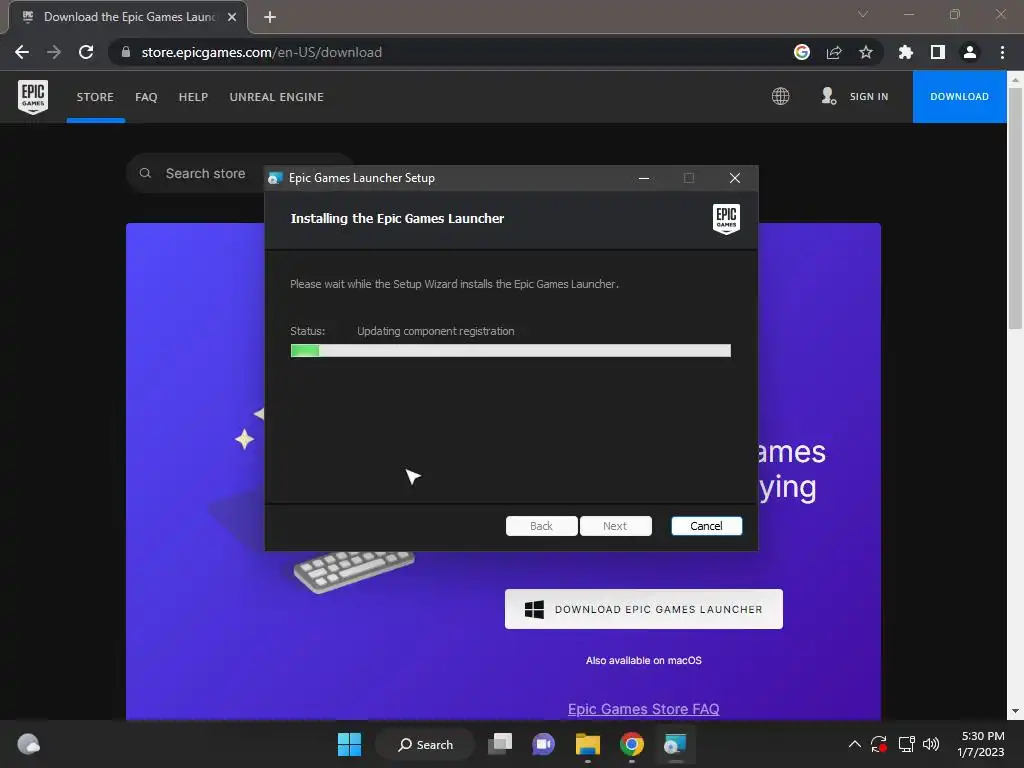Reload the page with the refresh icon

click(x=86, y=52)
